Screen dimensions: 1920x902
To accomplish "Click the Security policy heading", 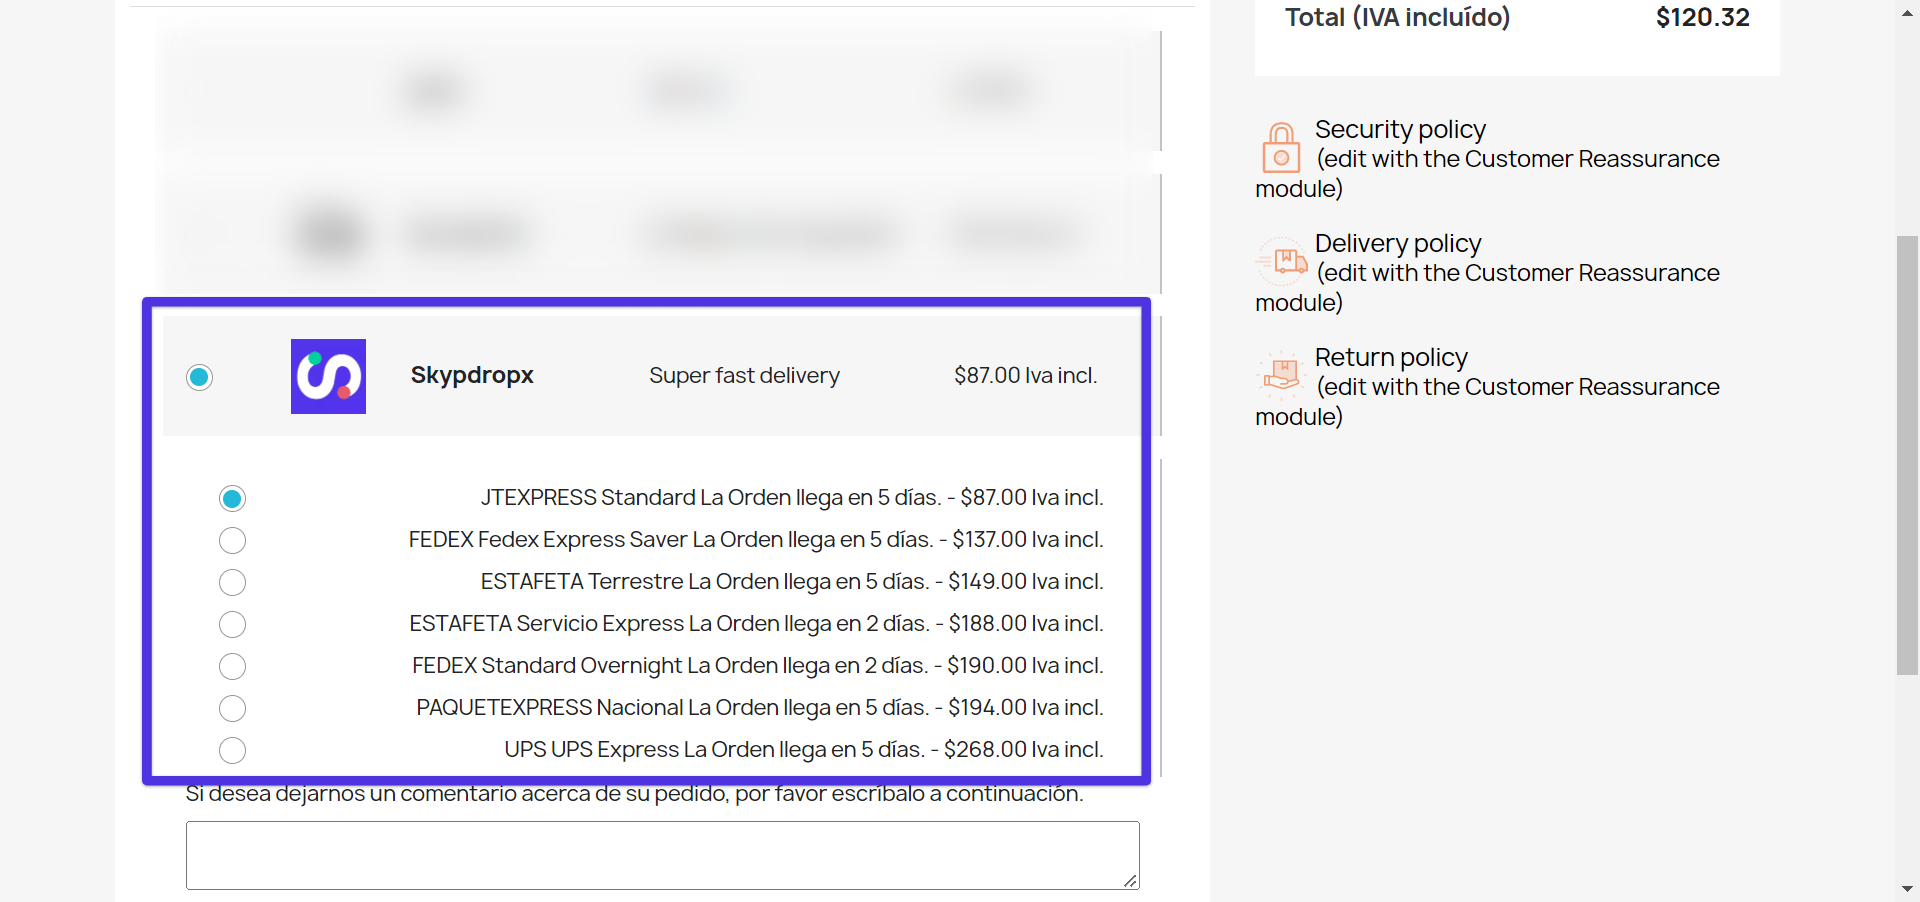I will click(x=1400, y=130).
